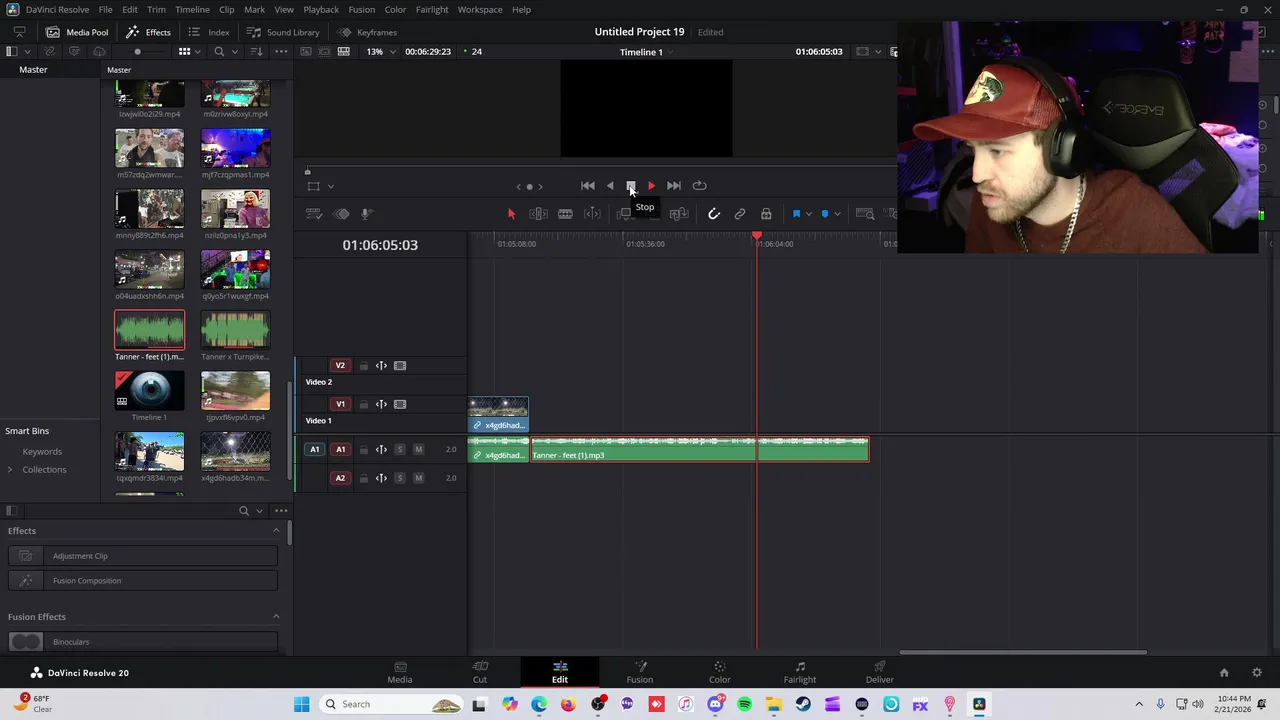
Task: Stop playback with the Stop button
Action: [x=631, y=185]
